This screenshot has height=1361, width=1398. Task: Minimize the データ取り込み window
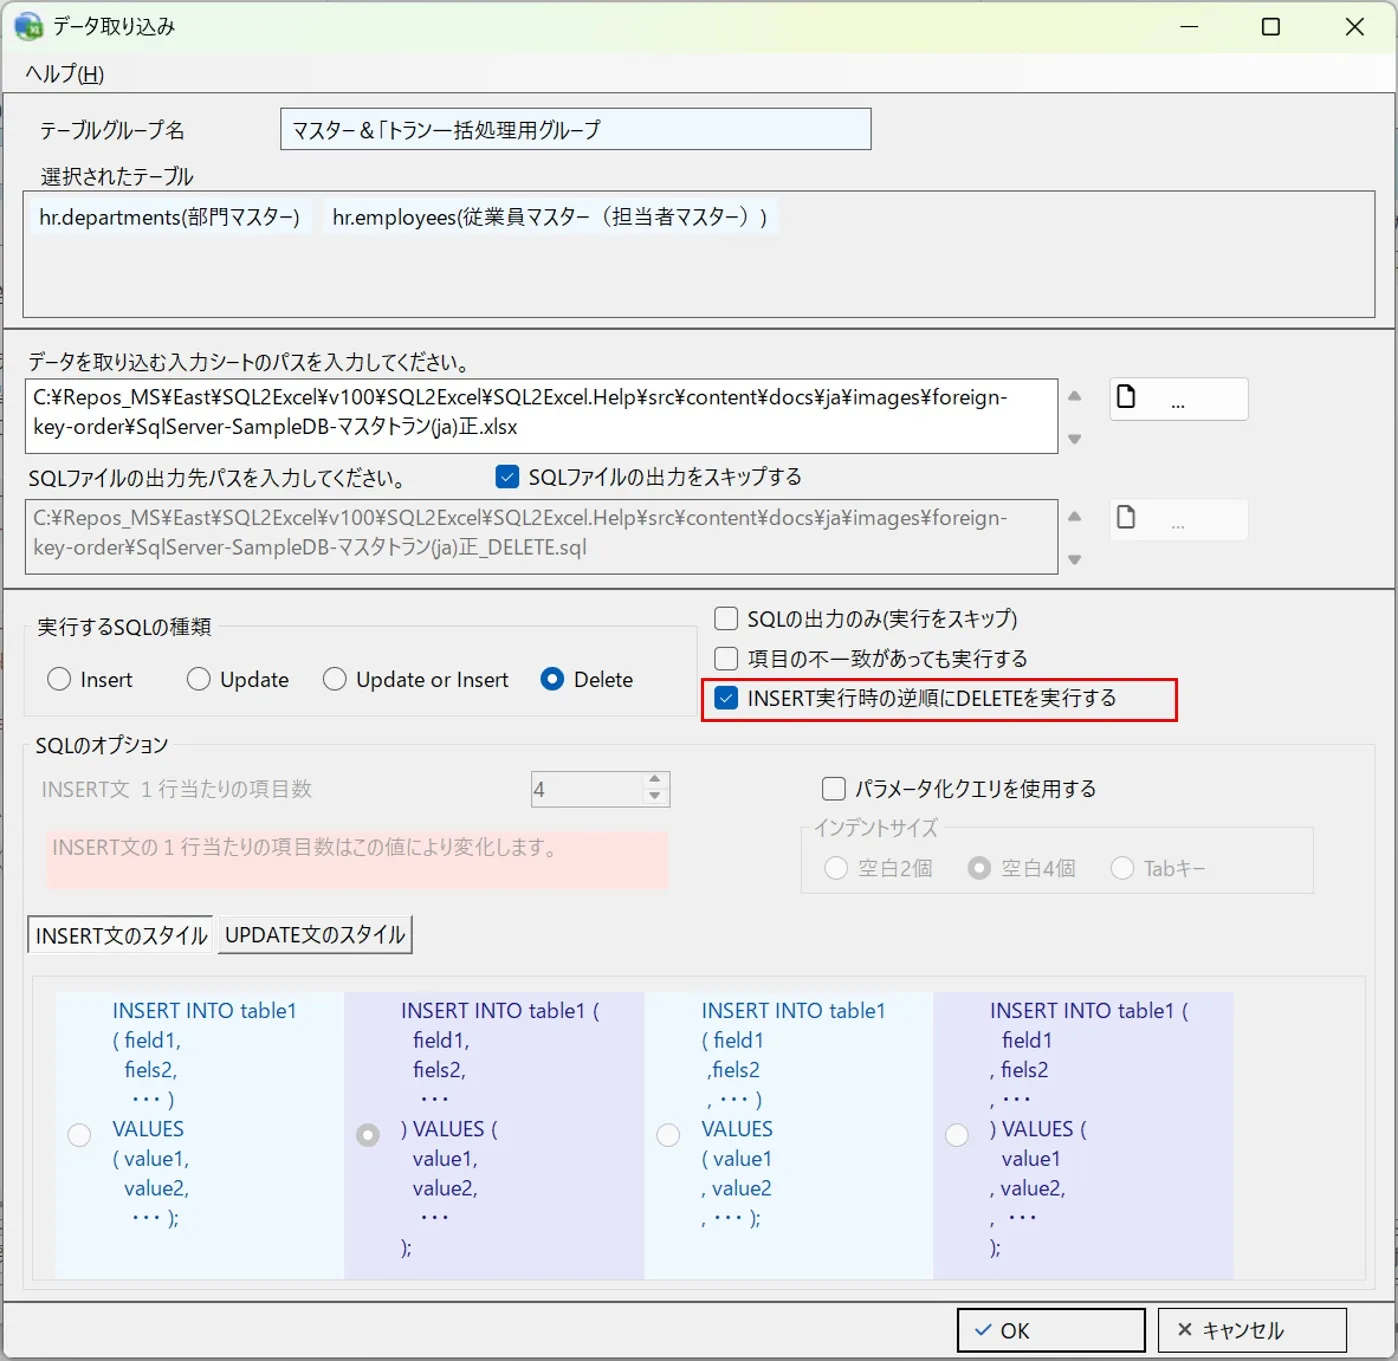1189,27
